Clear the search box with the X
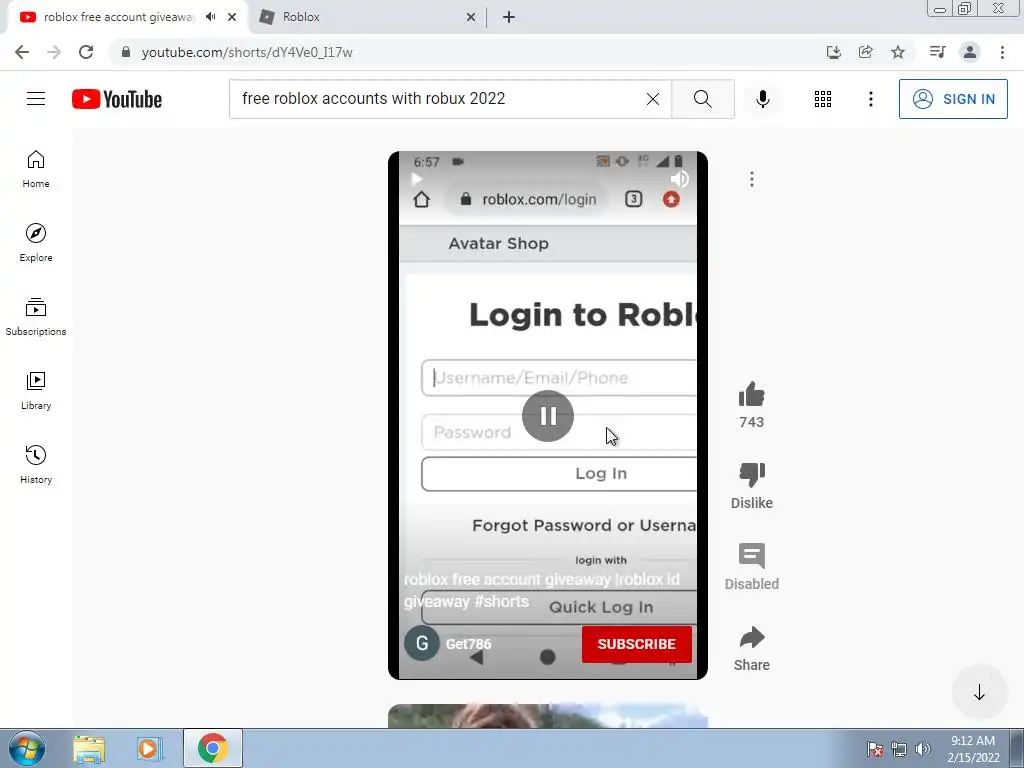1024x768 pixels. point(652,99)
